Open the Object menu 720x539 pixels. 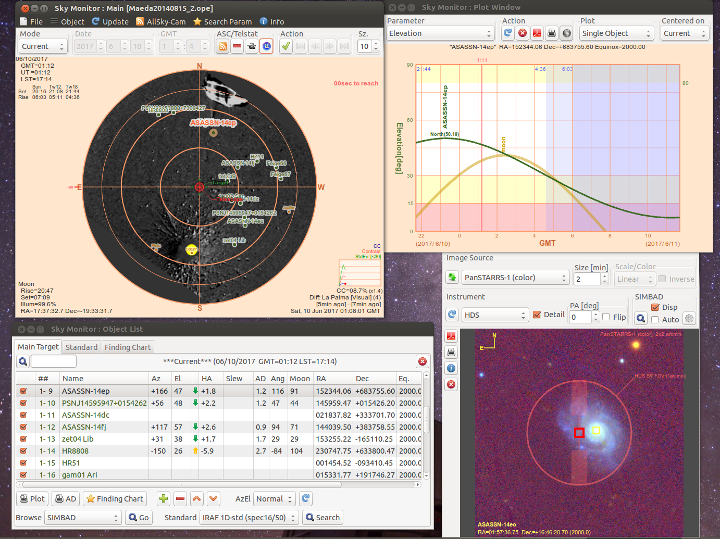[x=67, y=22]
